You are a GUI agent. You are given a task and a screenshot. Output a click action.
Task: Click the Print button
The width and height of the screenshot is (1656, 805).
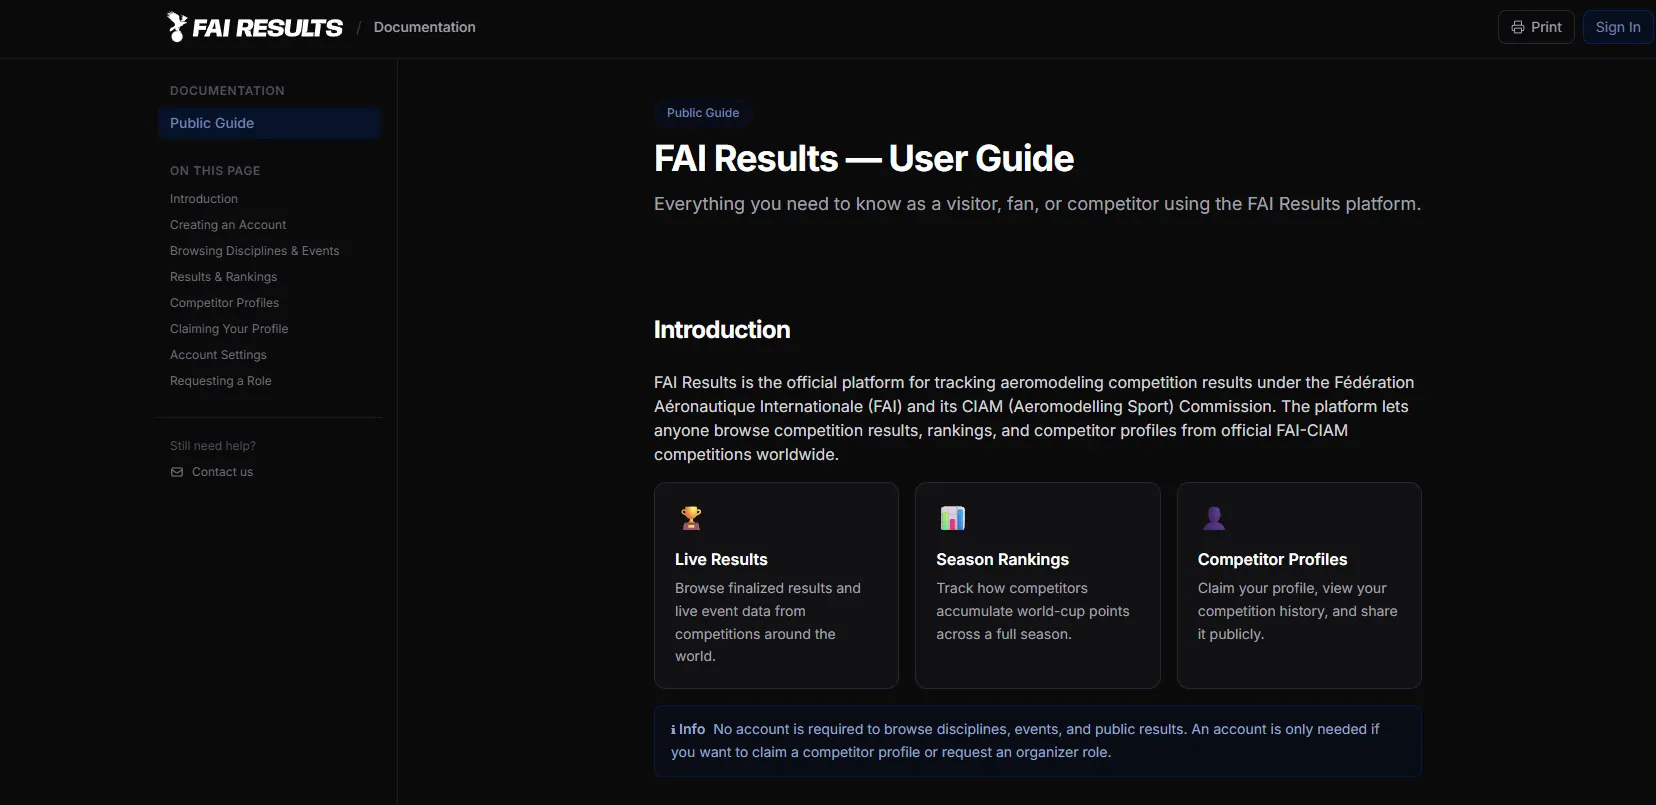click(1536, 27)
